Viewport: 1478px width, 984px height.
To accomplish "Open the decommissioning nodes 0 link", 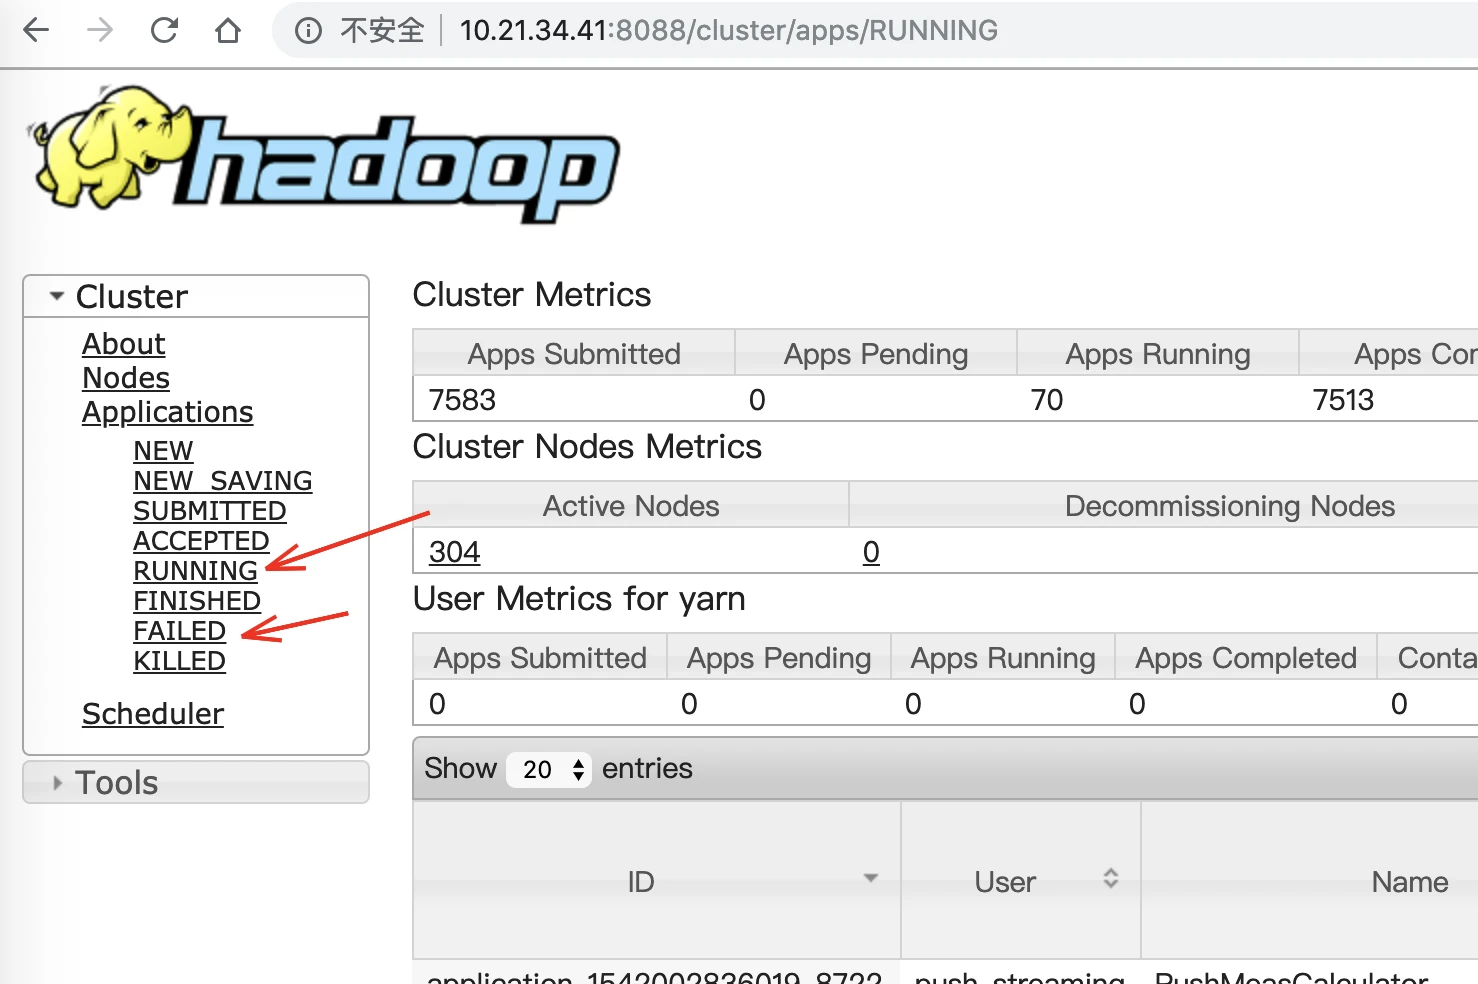I will [872, 552].
